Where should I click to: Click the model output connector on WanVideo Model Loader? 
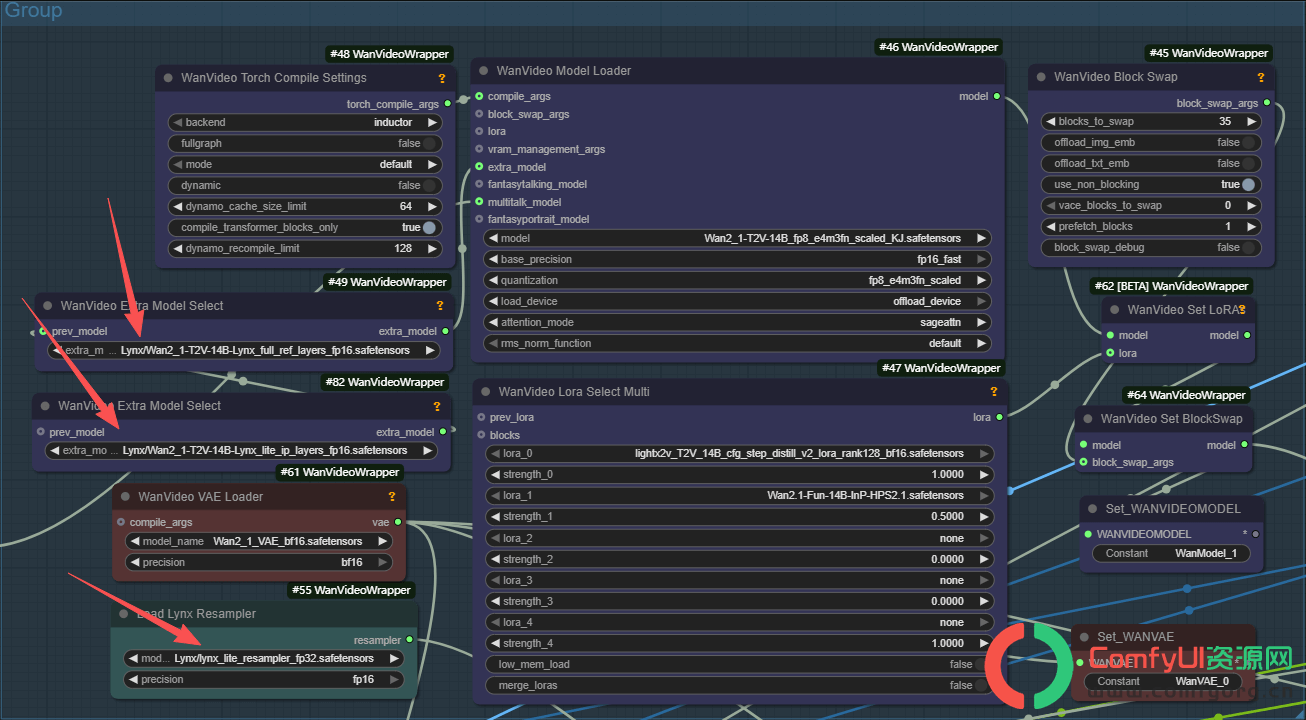click(997, 96)
